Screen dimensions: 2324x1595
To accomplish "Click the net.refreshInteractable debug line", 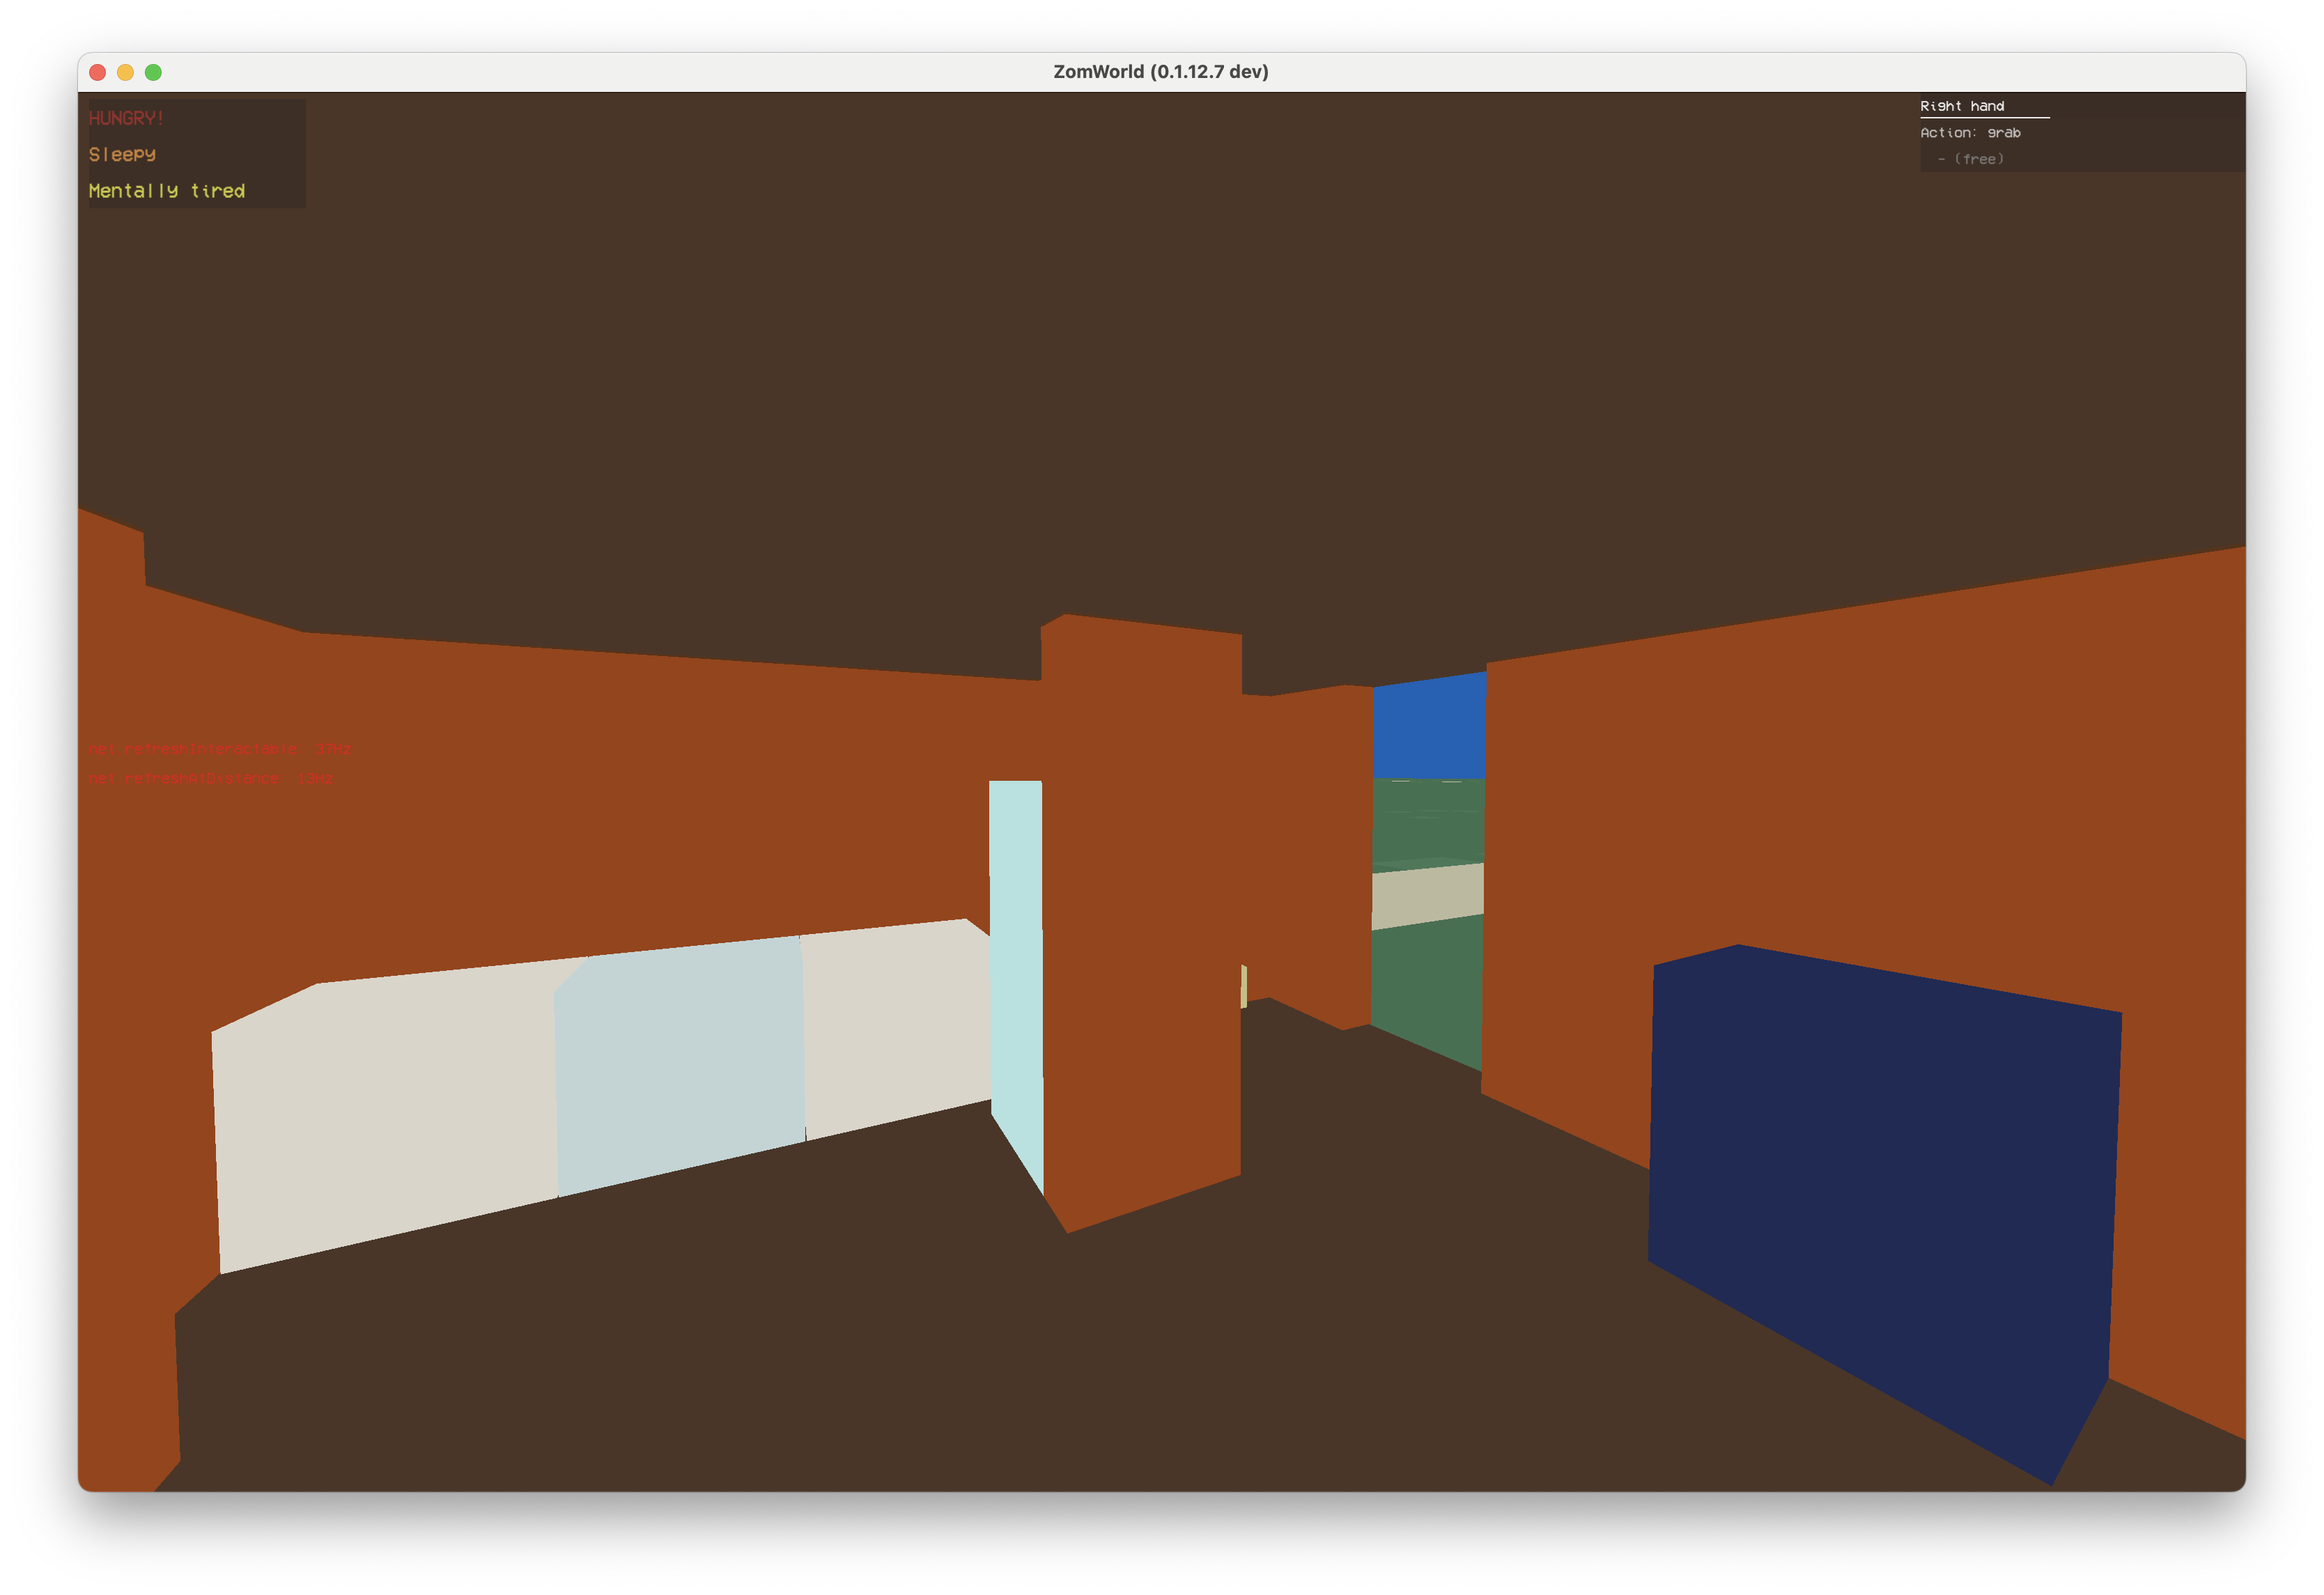I will click(219, 749).
